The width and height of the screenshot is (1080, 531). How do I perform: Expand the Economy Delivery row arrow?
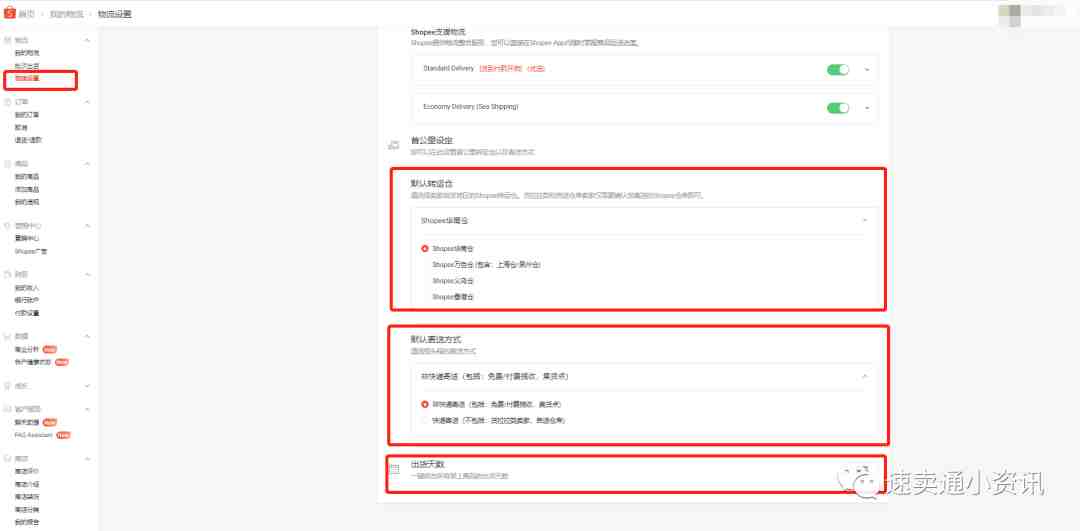[x=867, y=108]
